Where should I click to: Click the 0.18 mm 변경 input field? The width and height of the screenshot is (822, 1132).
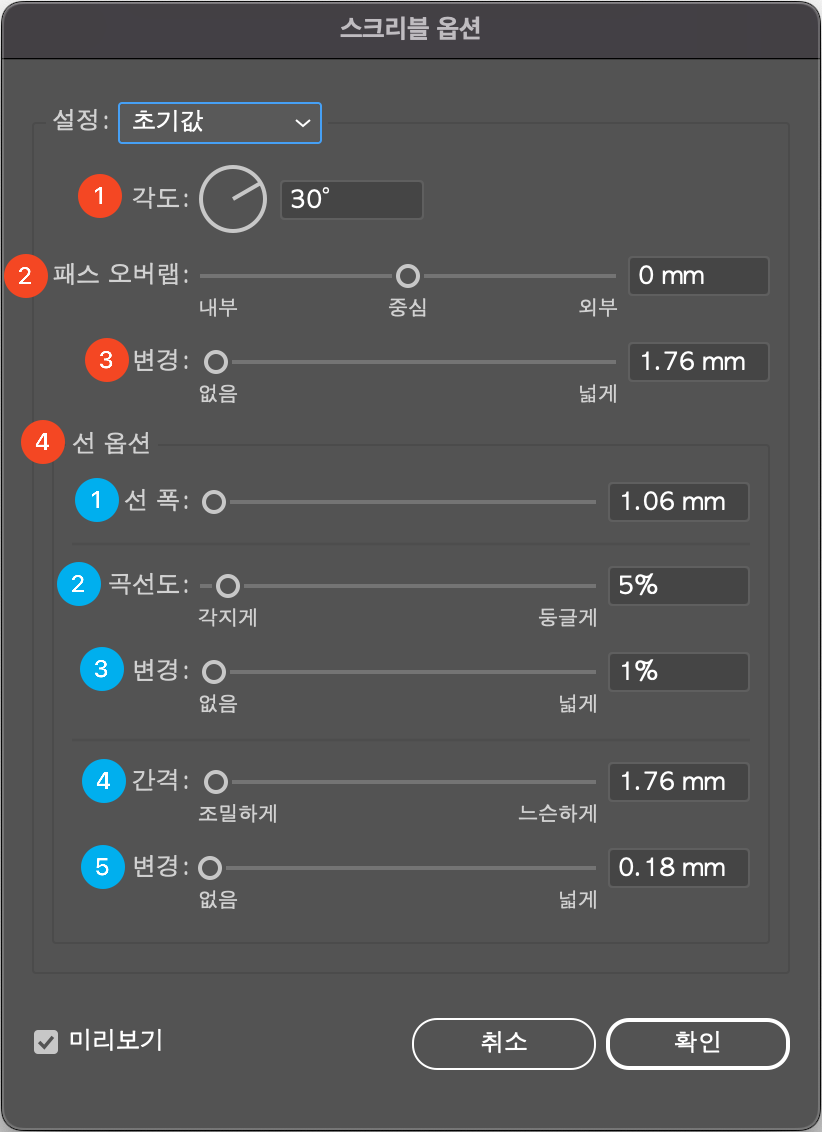(x=678, y=867)
